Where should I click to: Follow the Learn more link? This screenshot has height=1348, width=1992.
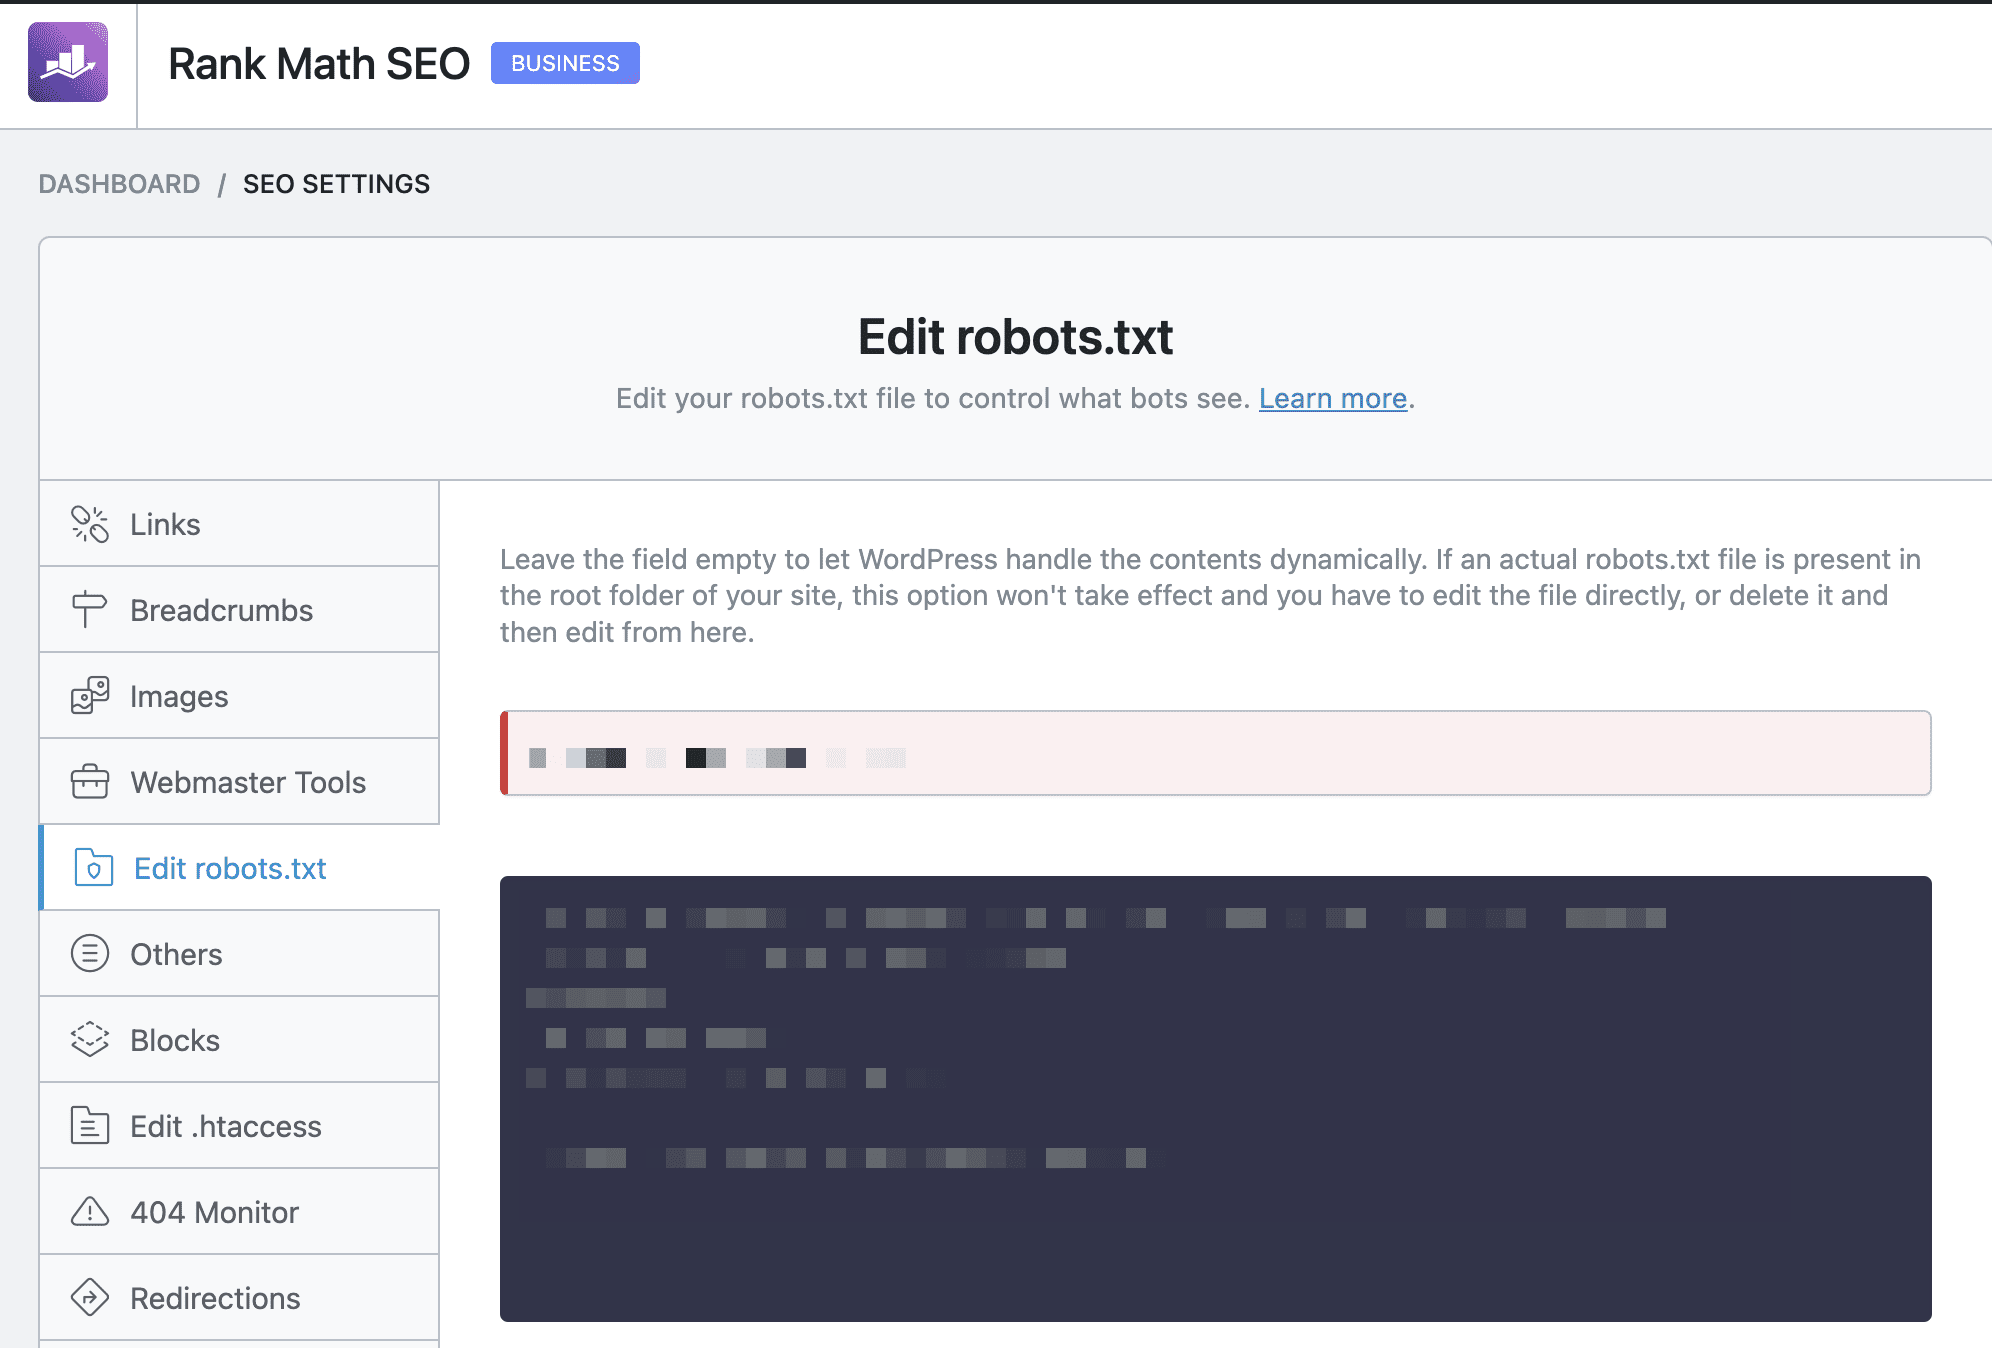click(1332, 398)
